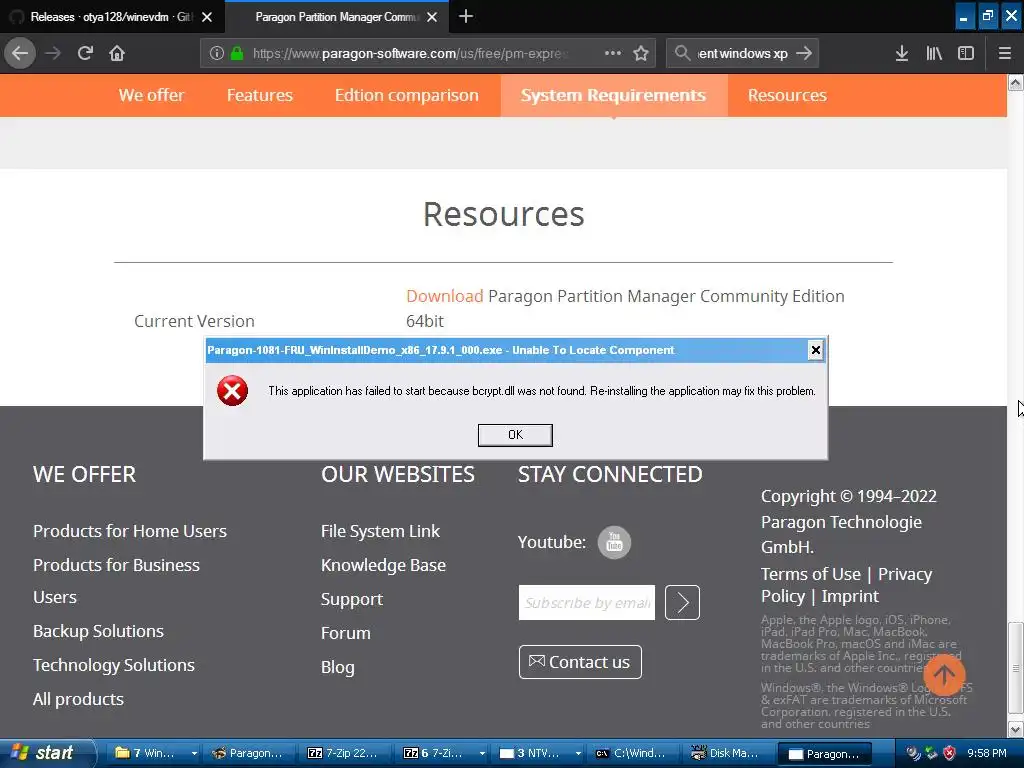Open a new browser tab
The image size is (1024, 768).
tap(466, 16)
